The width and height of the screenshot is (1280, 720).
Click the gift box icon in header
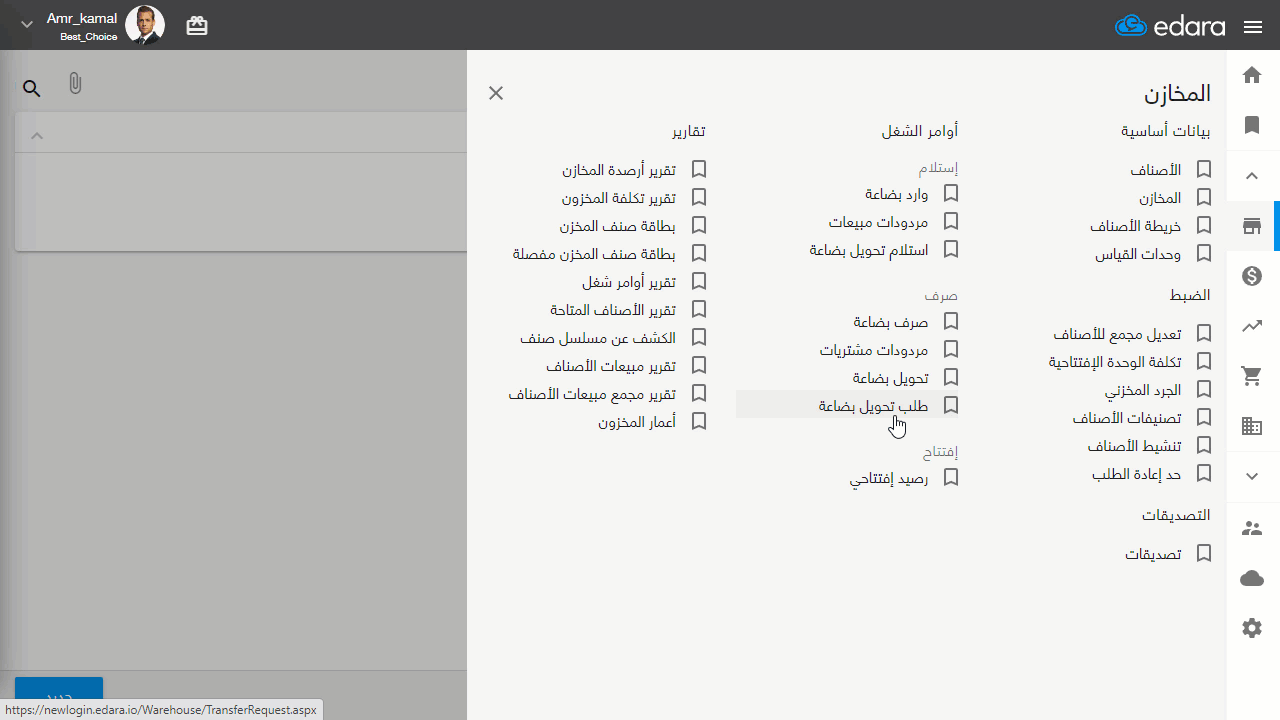coord(197,26)
